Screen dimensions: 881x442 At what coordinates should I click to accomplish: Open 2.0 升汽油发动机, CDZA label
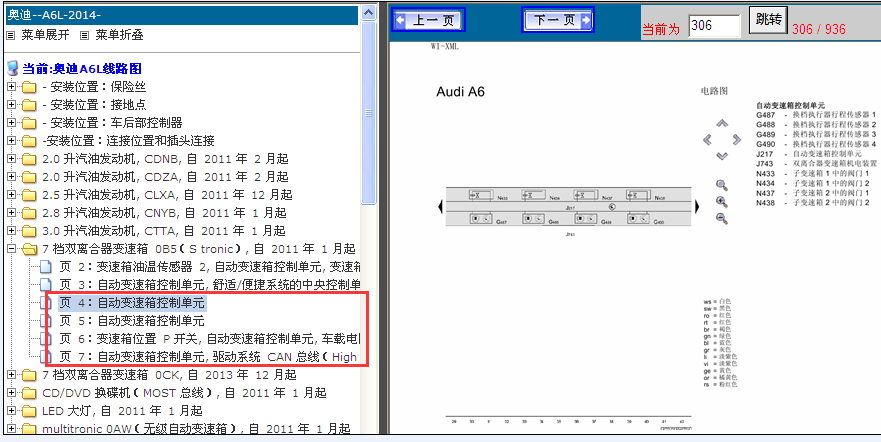tap(166, 177)
